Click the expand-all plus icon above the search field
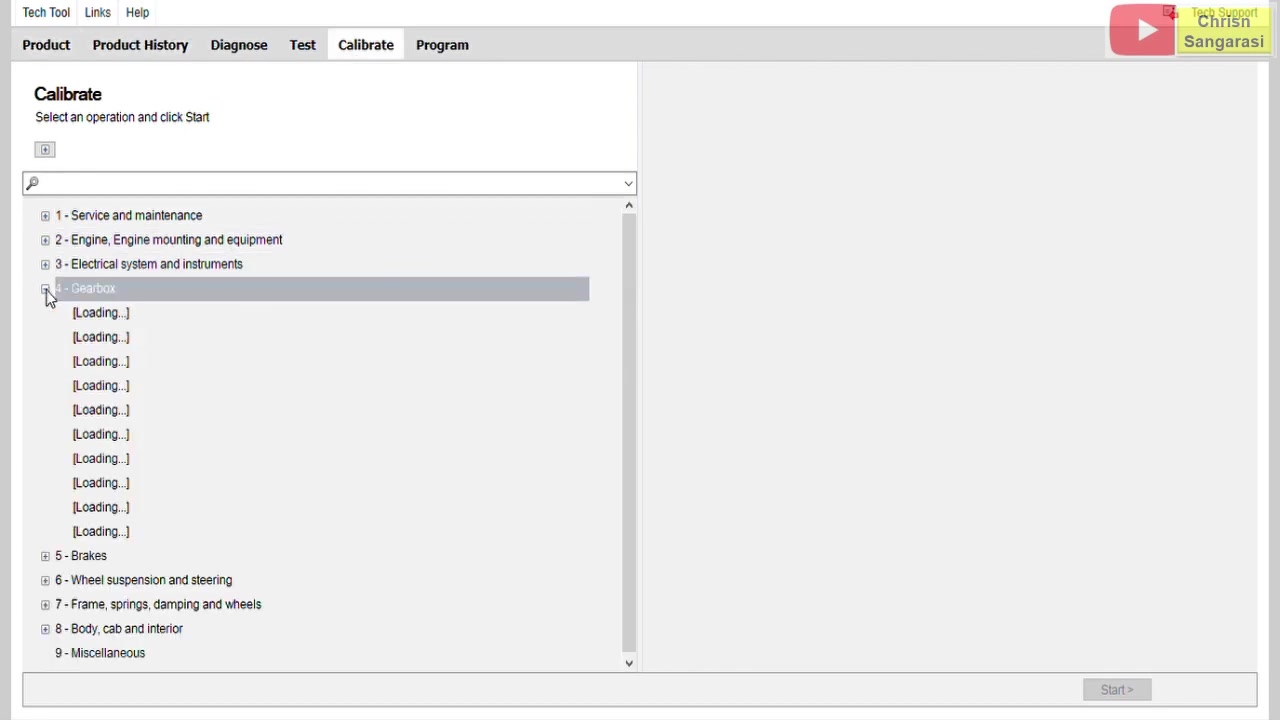The image size is (1280, 720). (x=44, y=149)
